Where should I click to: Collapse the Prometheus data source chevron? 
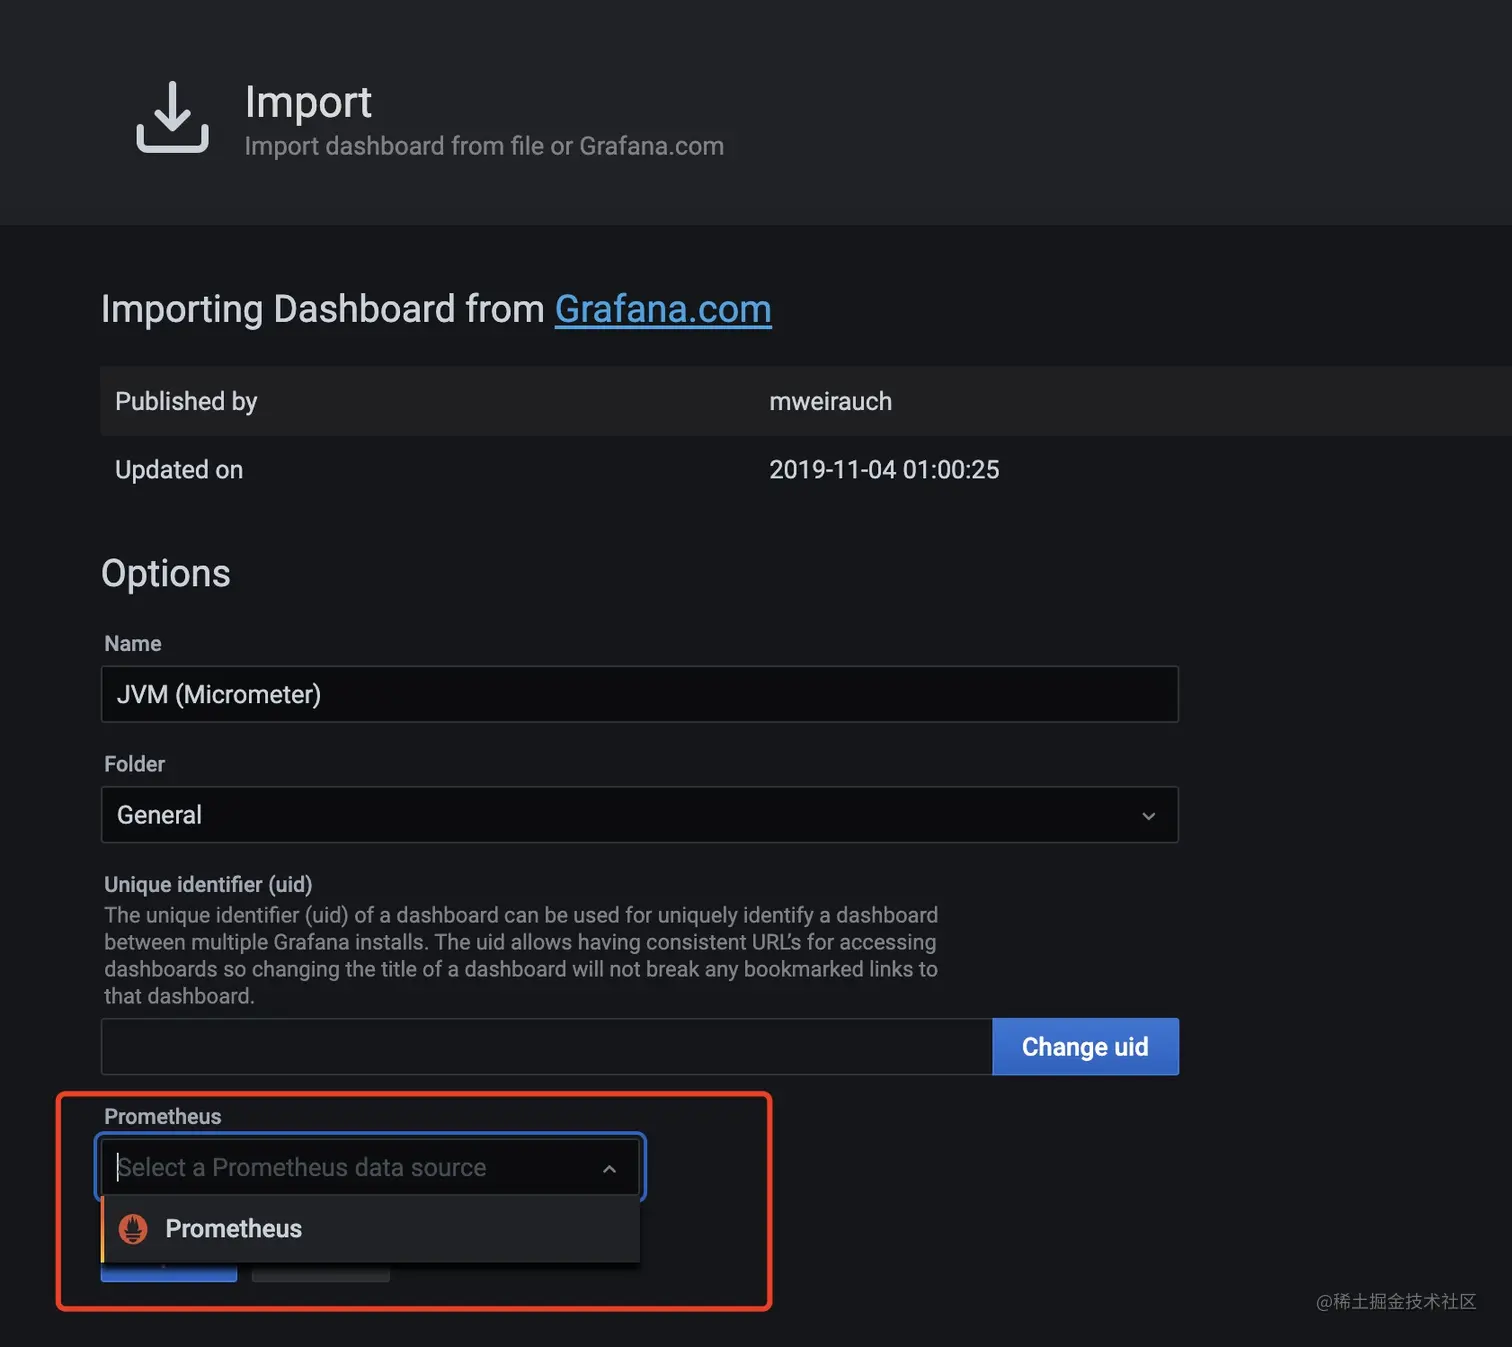point(609,1169)
